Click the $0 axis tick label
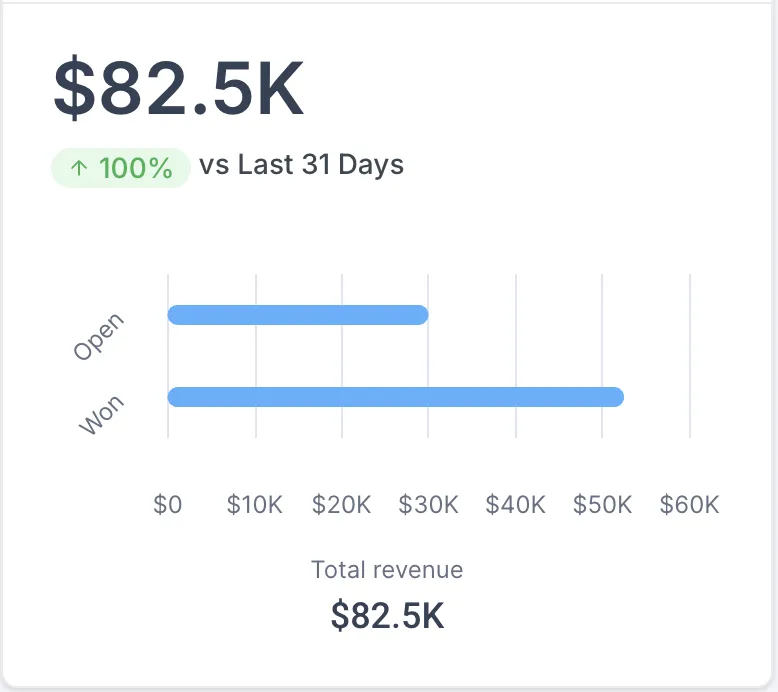 pyautogui.click(x=168, y=505)
